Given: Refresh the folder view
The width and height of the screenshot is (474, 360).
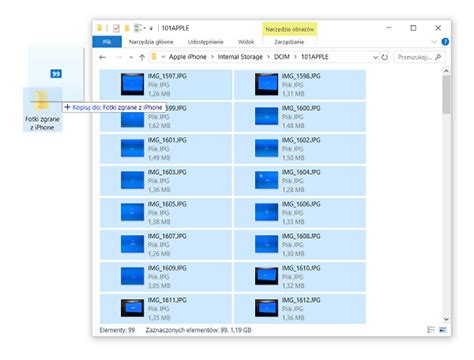Looking at the screenshot, I should 384,57.
